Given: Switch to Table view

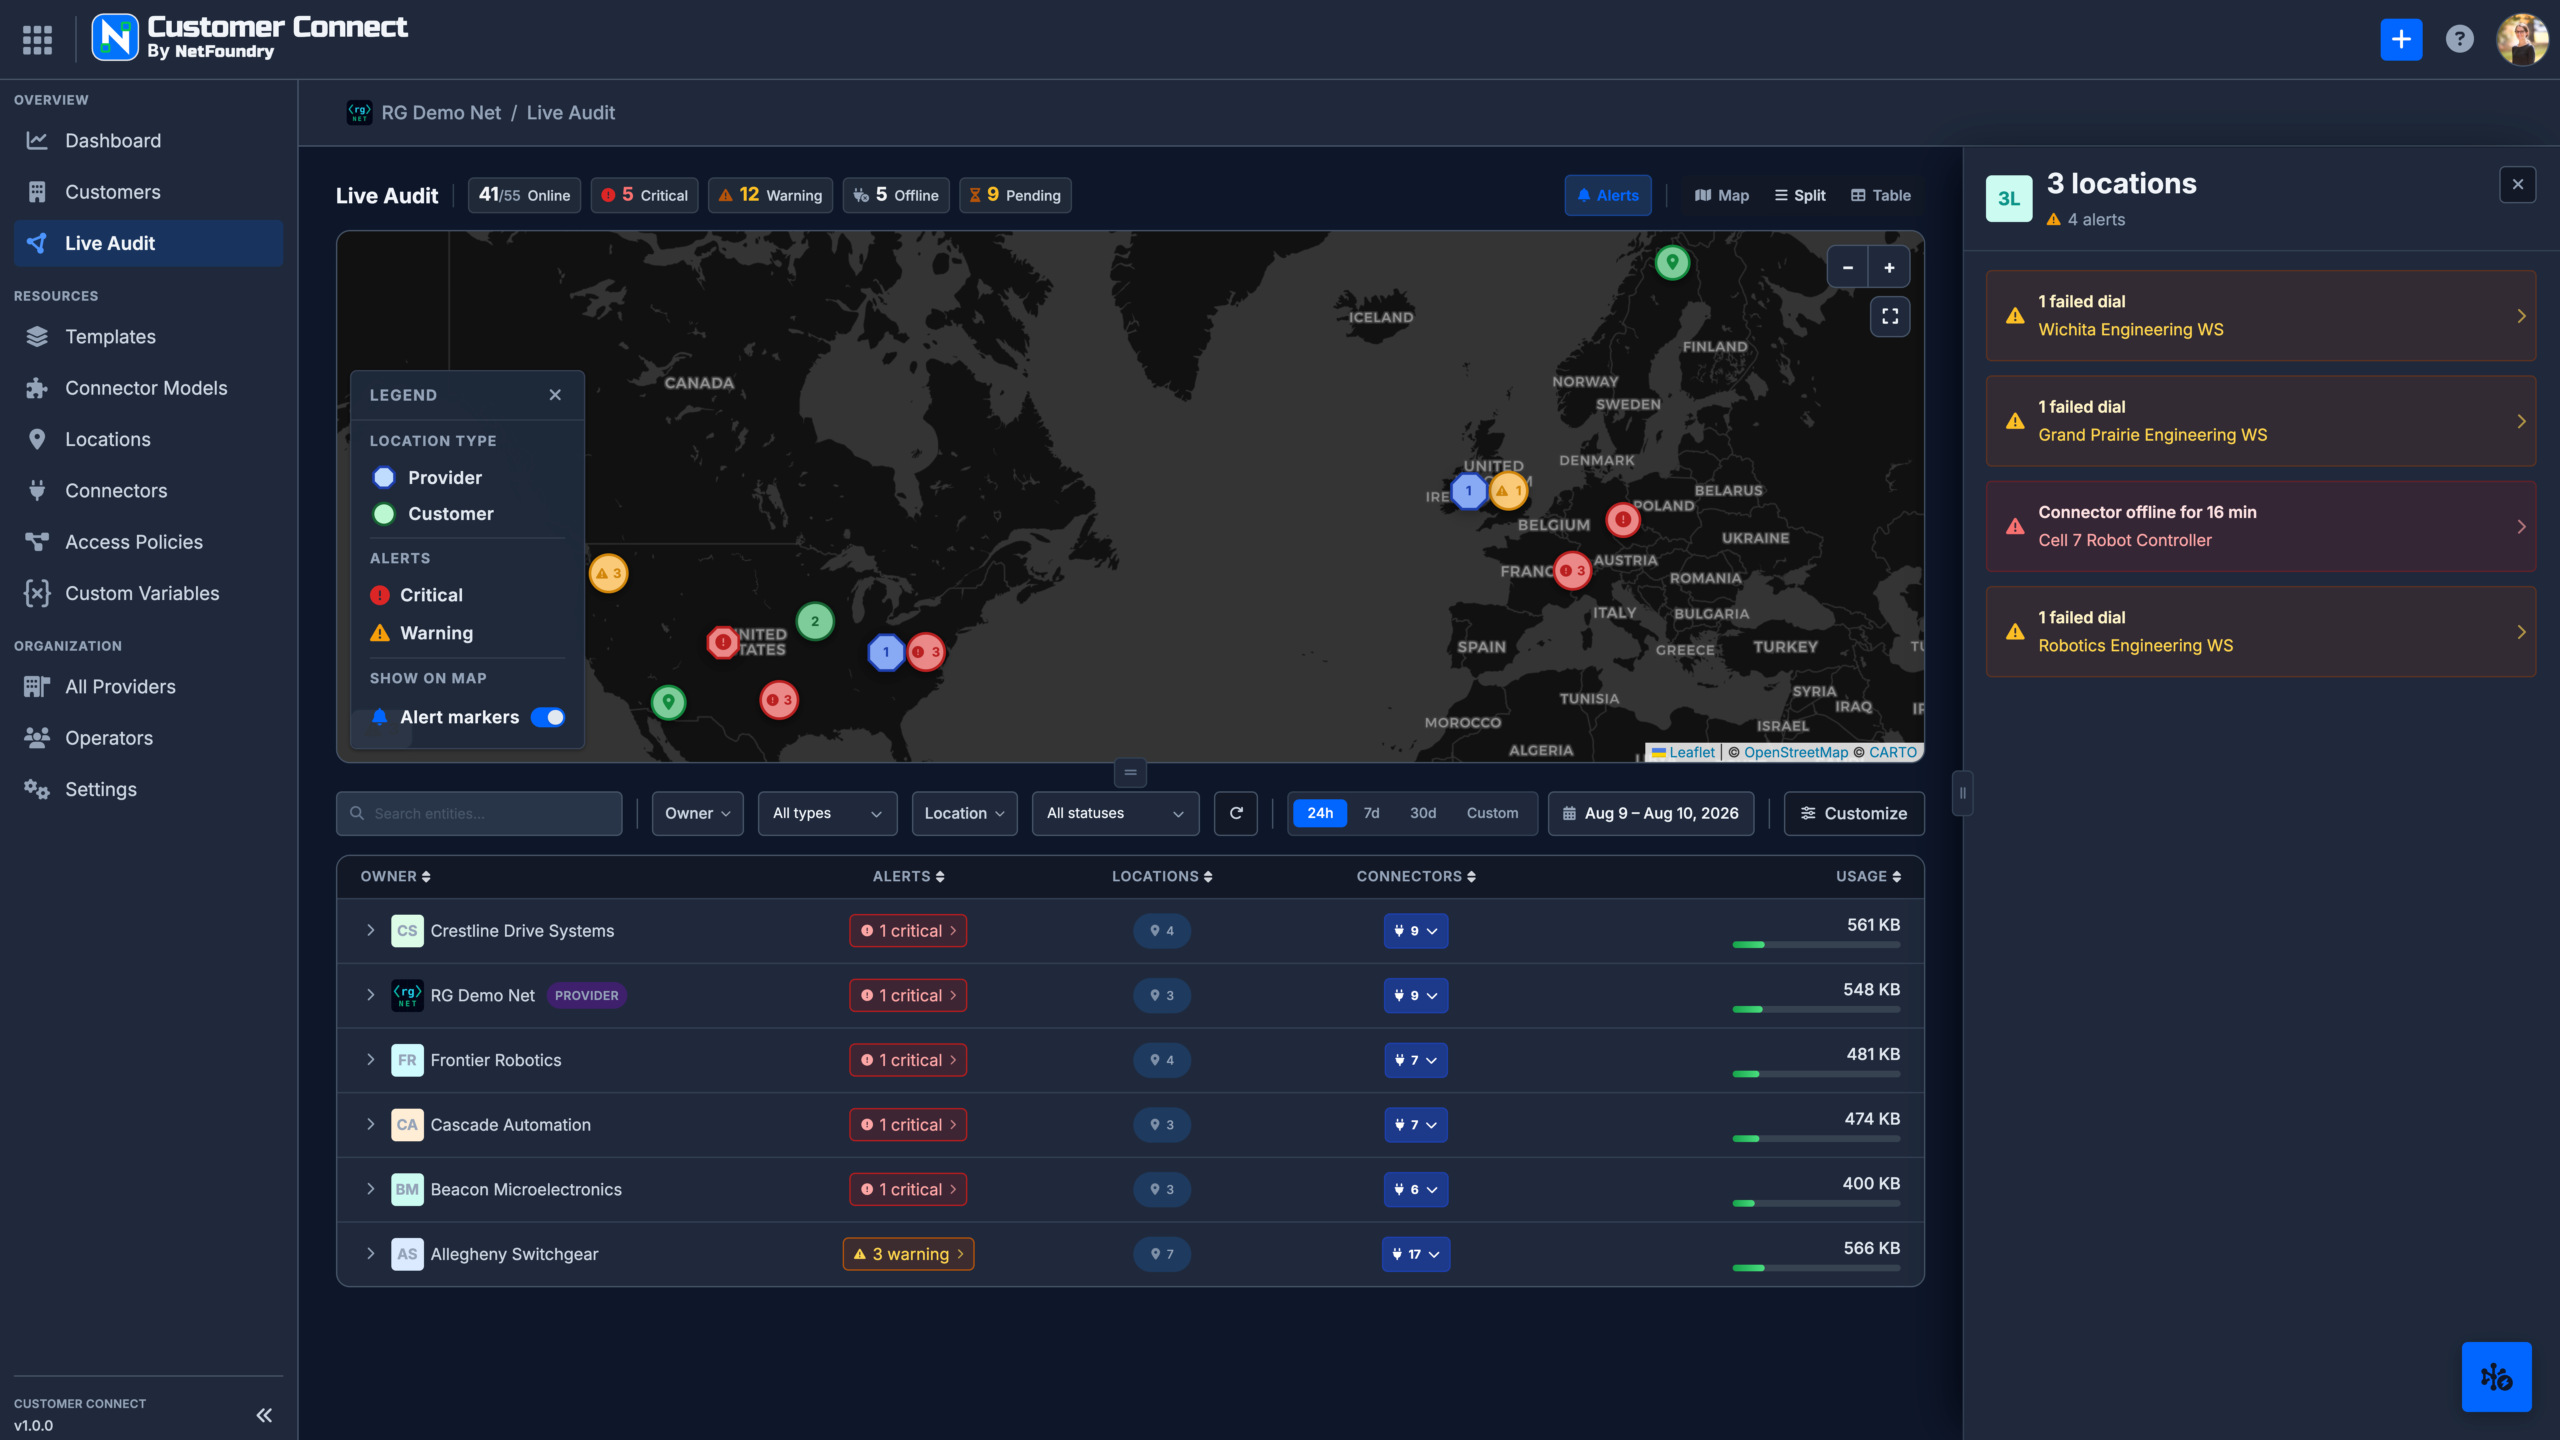Looking at the screenshot, I should (x=1880, y=196).
